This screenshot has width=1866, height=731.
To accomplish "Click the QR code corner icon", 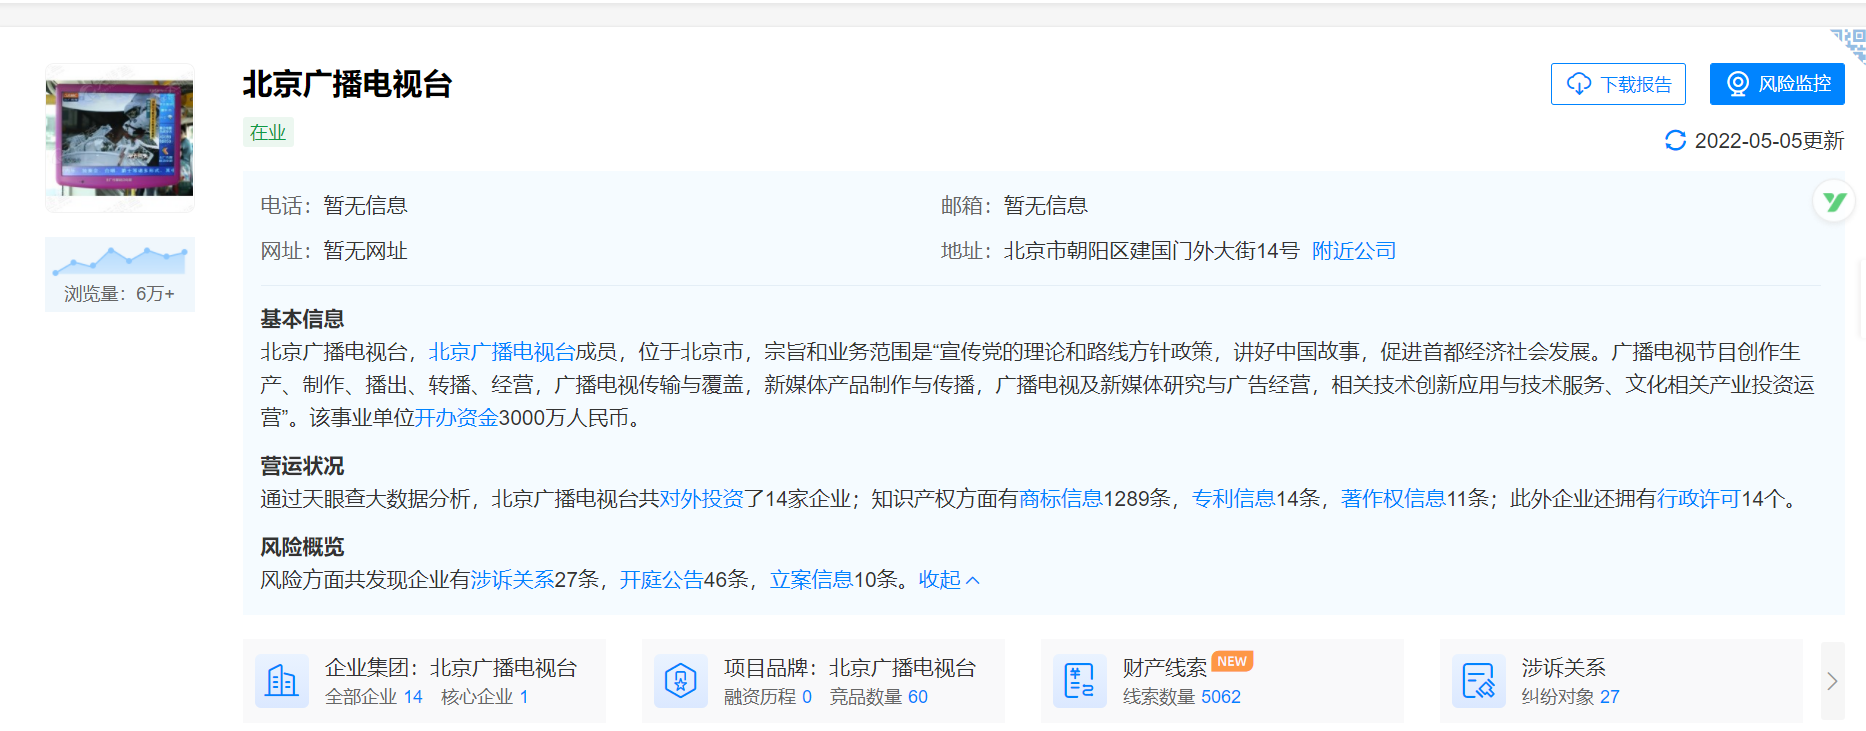I will [1850, 44].
